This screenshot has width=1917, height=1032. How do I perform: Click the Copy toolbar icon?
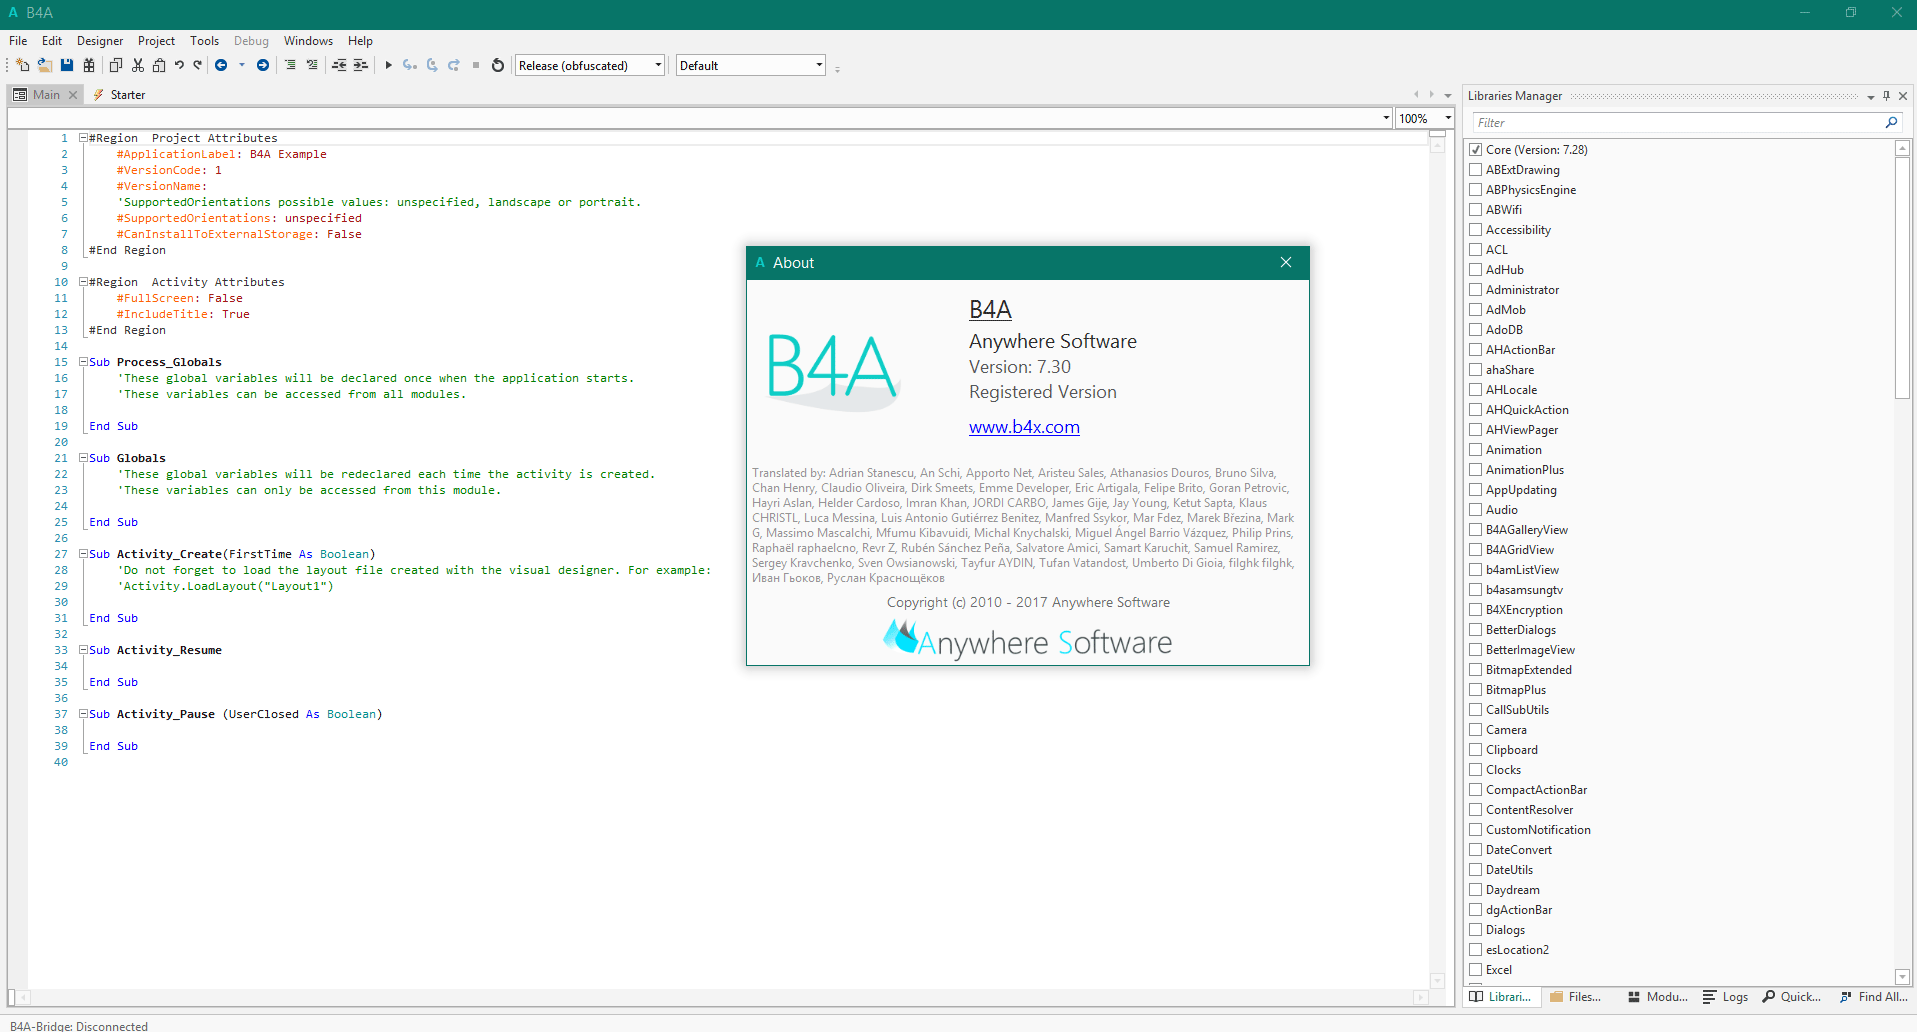(x=116, y=65)
